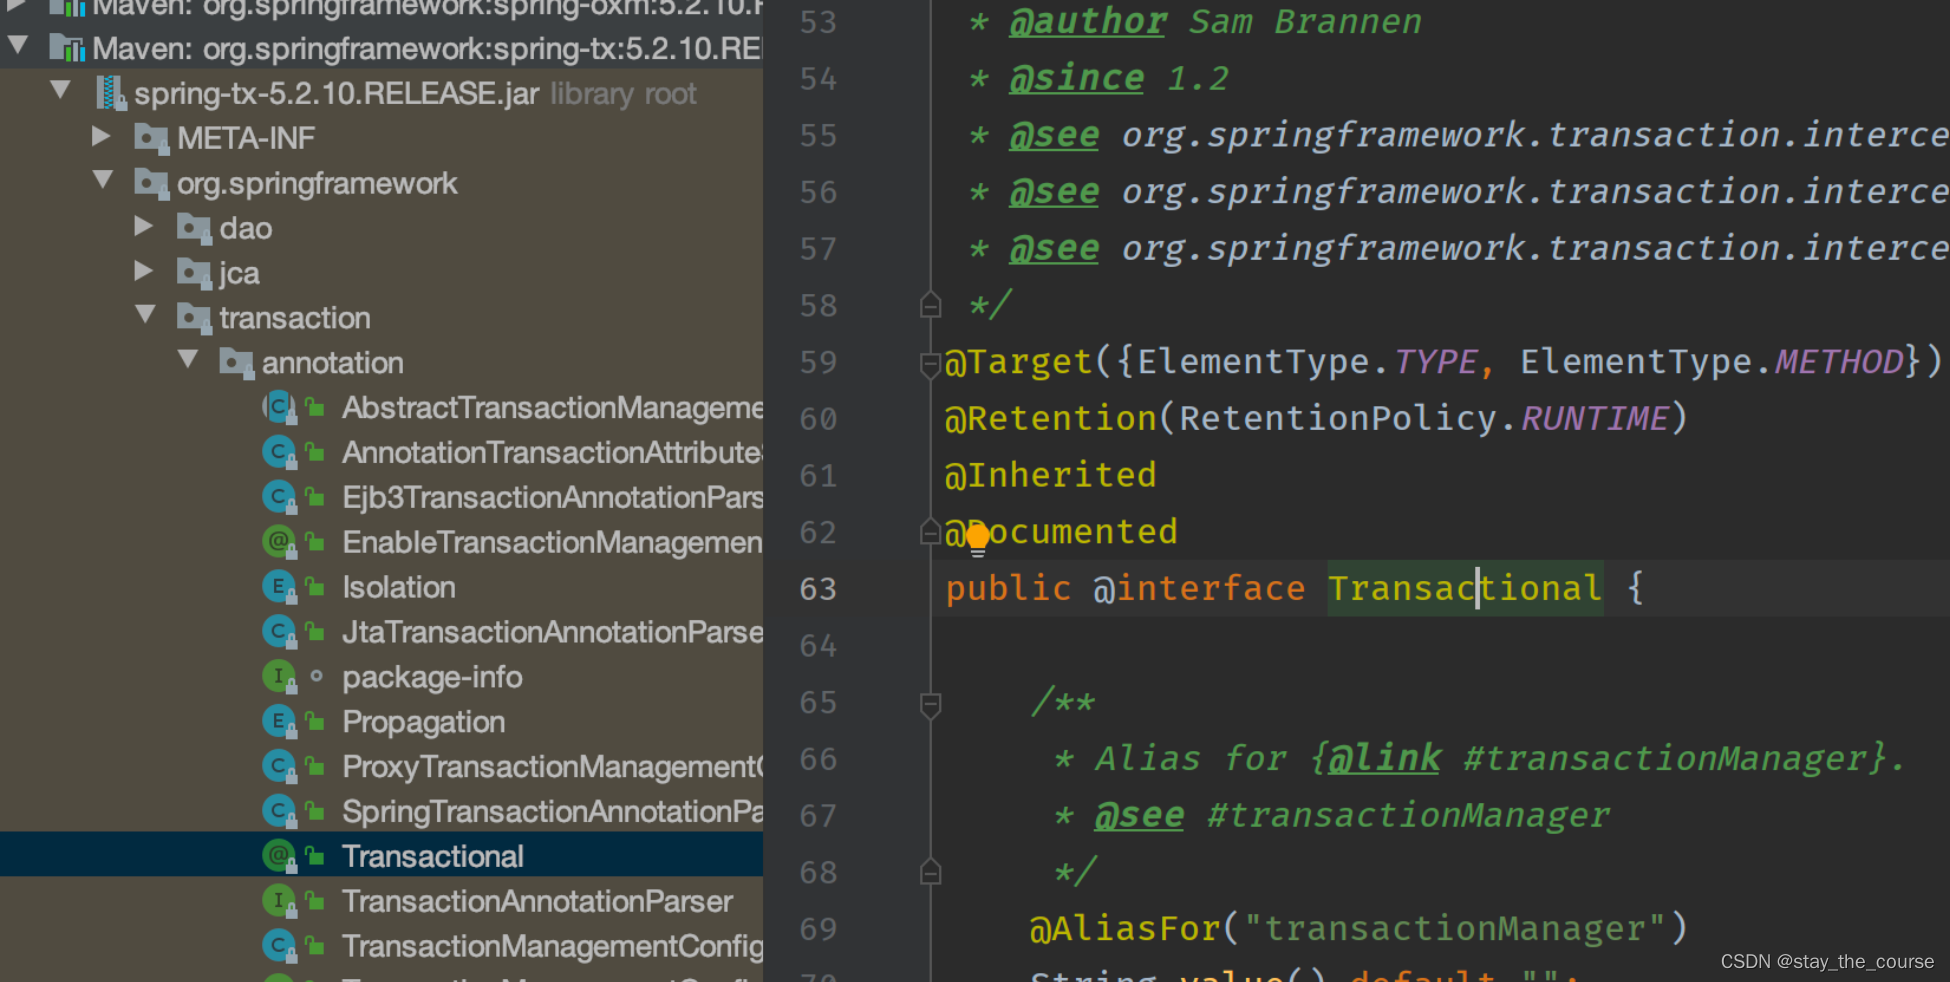1950x982 pixels.
Task: Click the package-info interface icon
Action: (280, 677)
